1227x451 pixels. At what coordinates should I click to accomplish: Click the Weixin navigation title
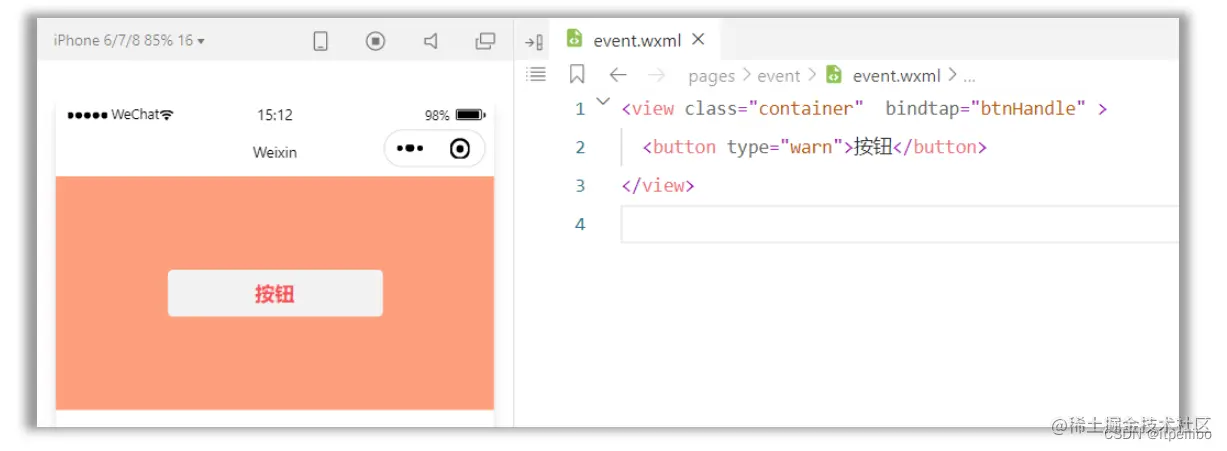[275, 153]
